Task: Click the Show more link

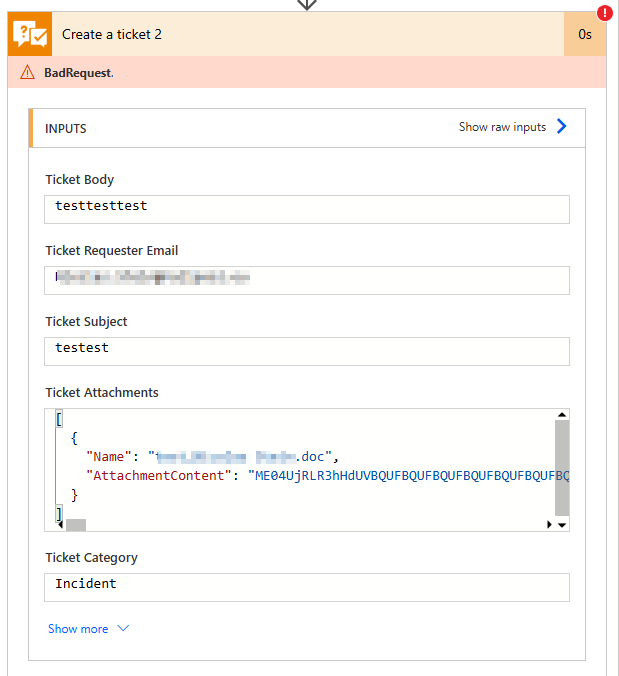Action: coord(77,629)
